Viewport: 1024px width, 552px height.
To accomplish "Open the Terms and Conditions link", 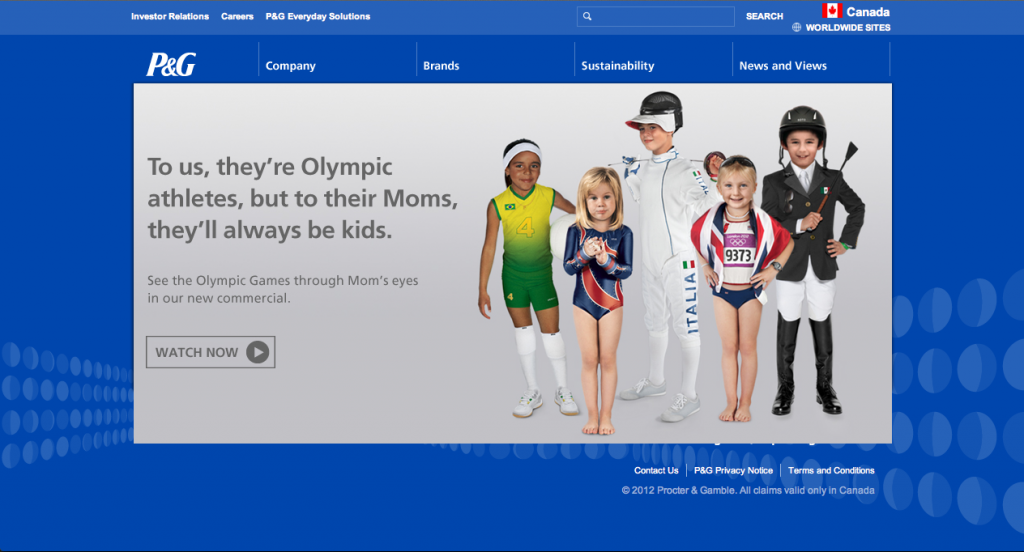I will tap(831, 470).
